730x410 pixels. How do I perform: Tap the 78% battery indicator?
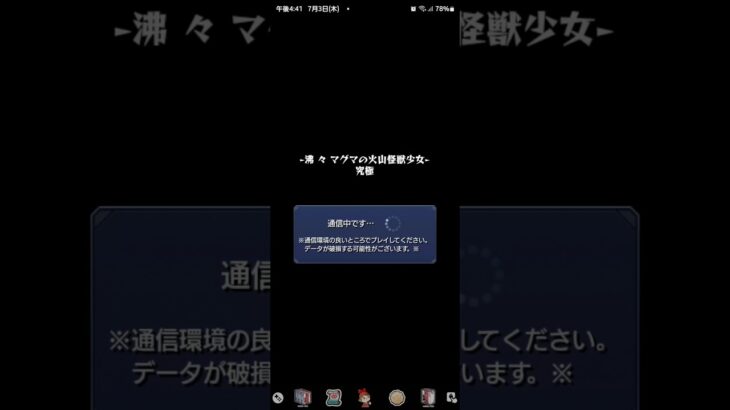point(445,9)
